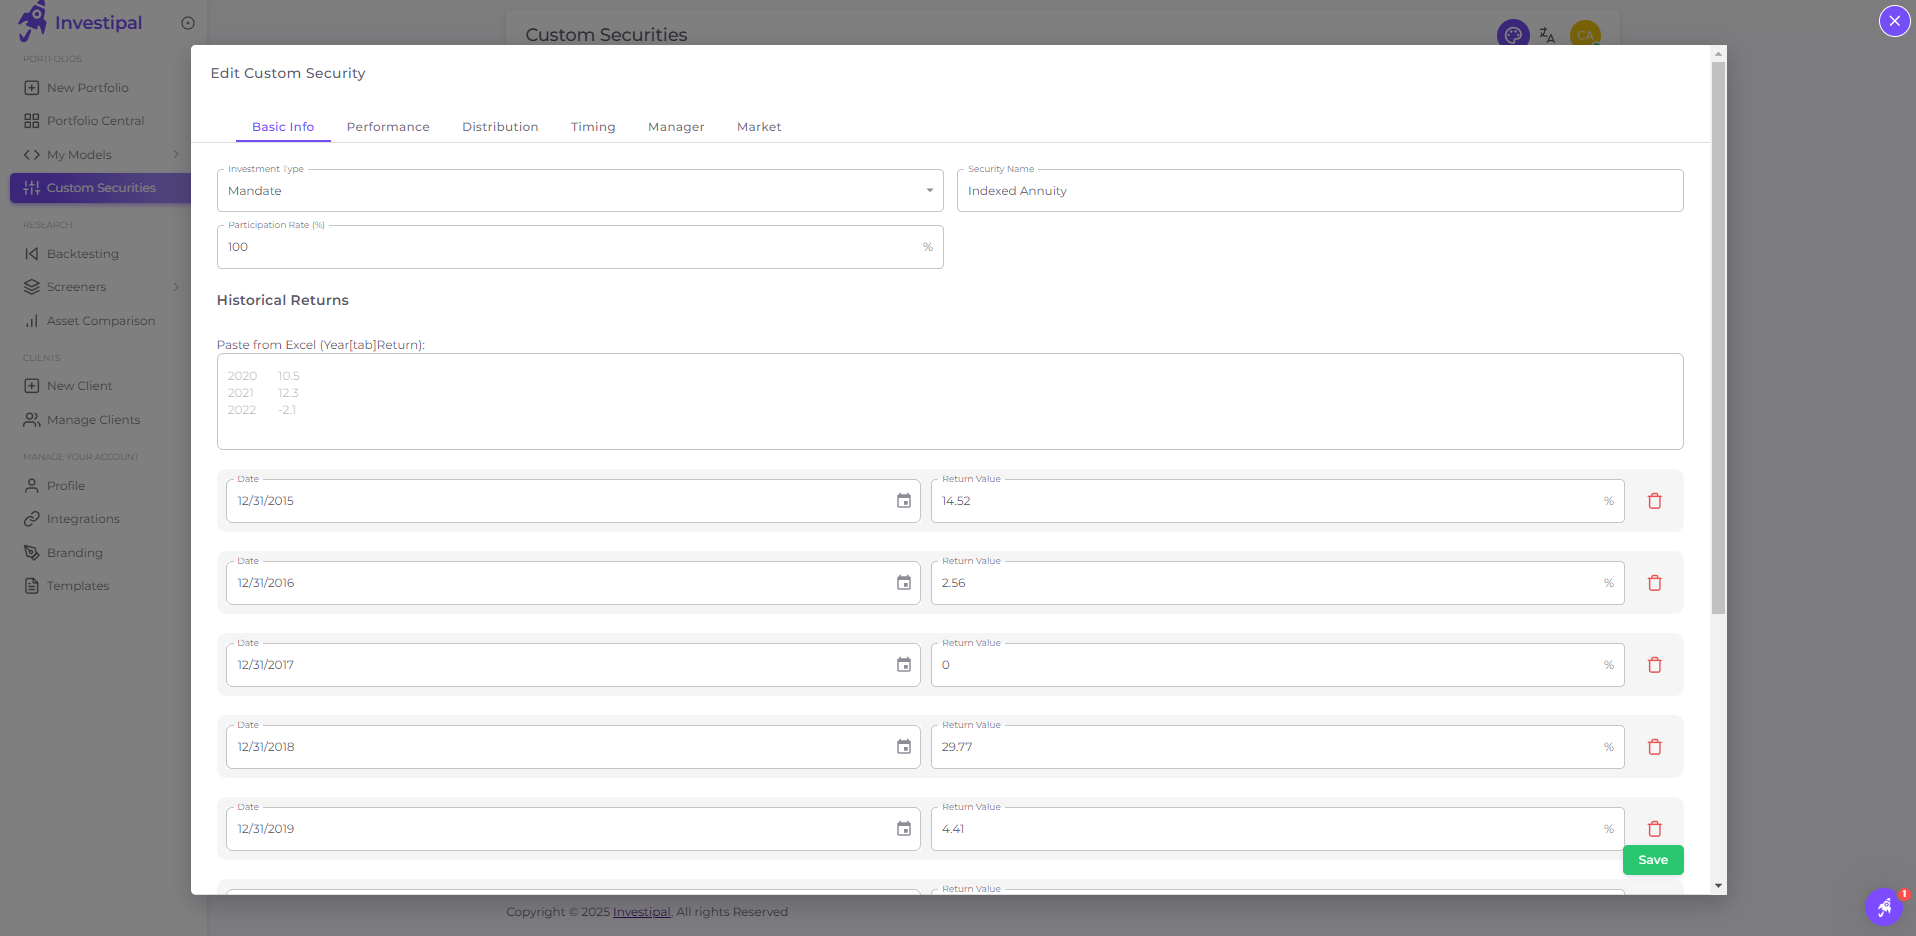Viewport: 1916px width, 936px height.
Task: Open the Templates section
Action: [76, 585]
